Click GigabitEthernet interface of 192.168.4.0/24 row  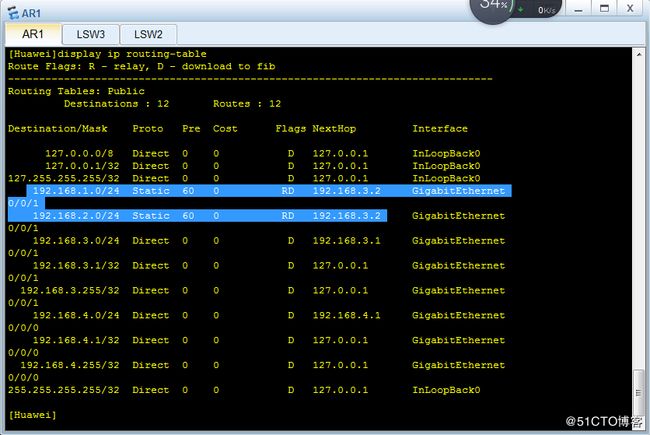click(x=458, y=315)
